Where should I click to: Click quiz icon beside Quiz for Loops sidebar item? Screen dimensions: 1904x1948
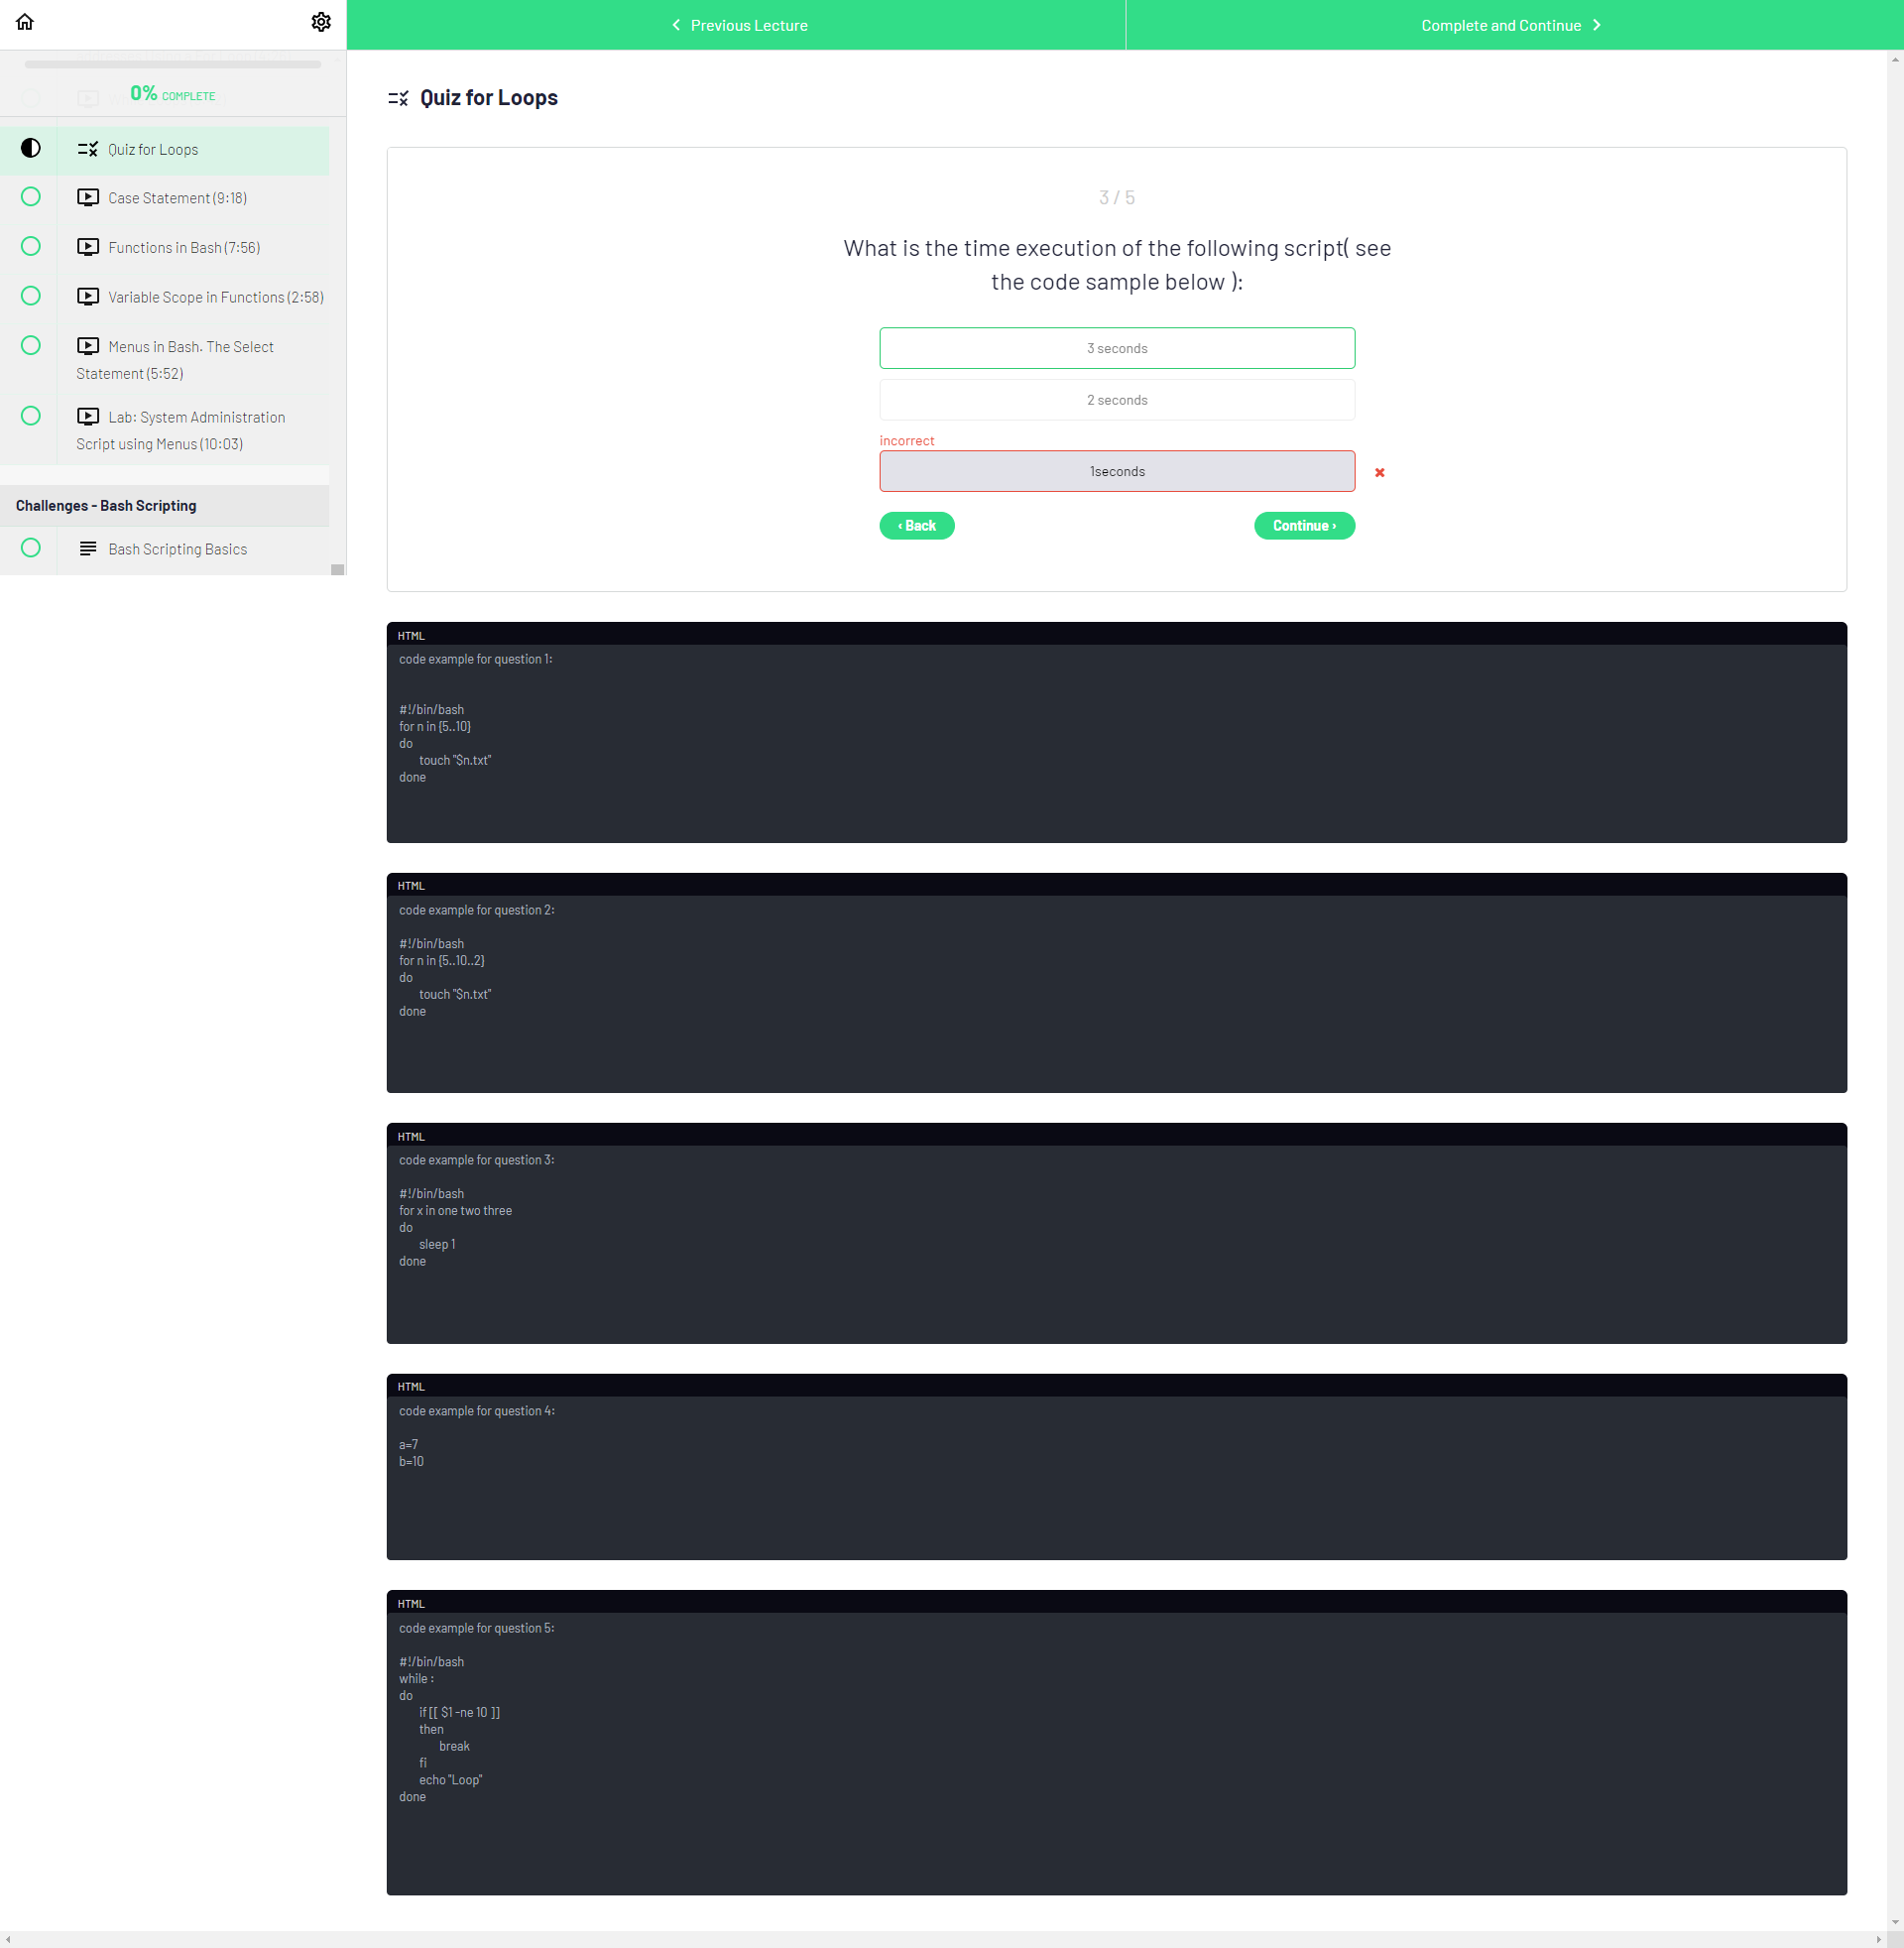click(88, 149)
